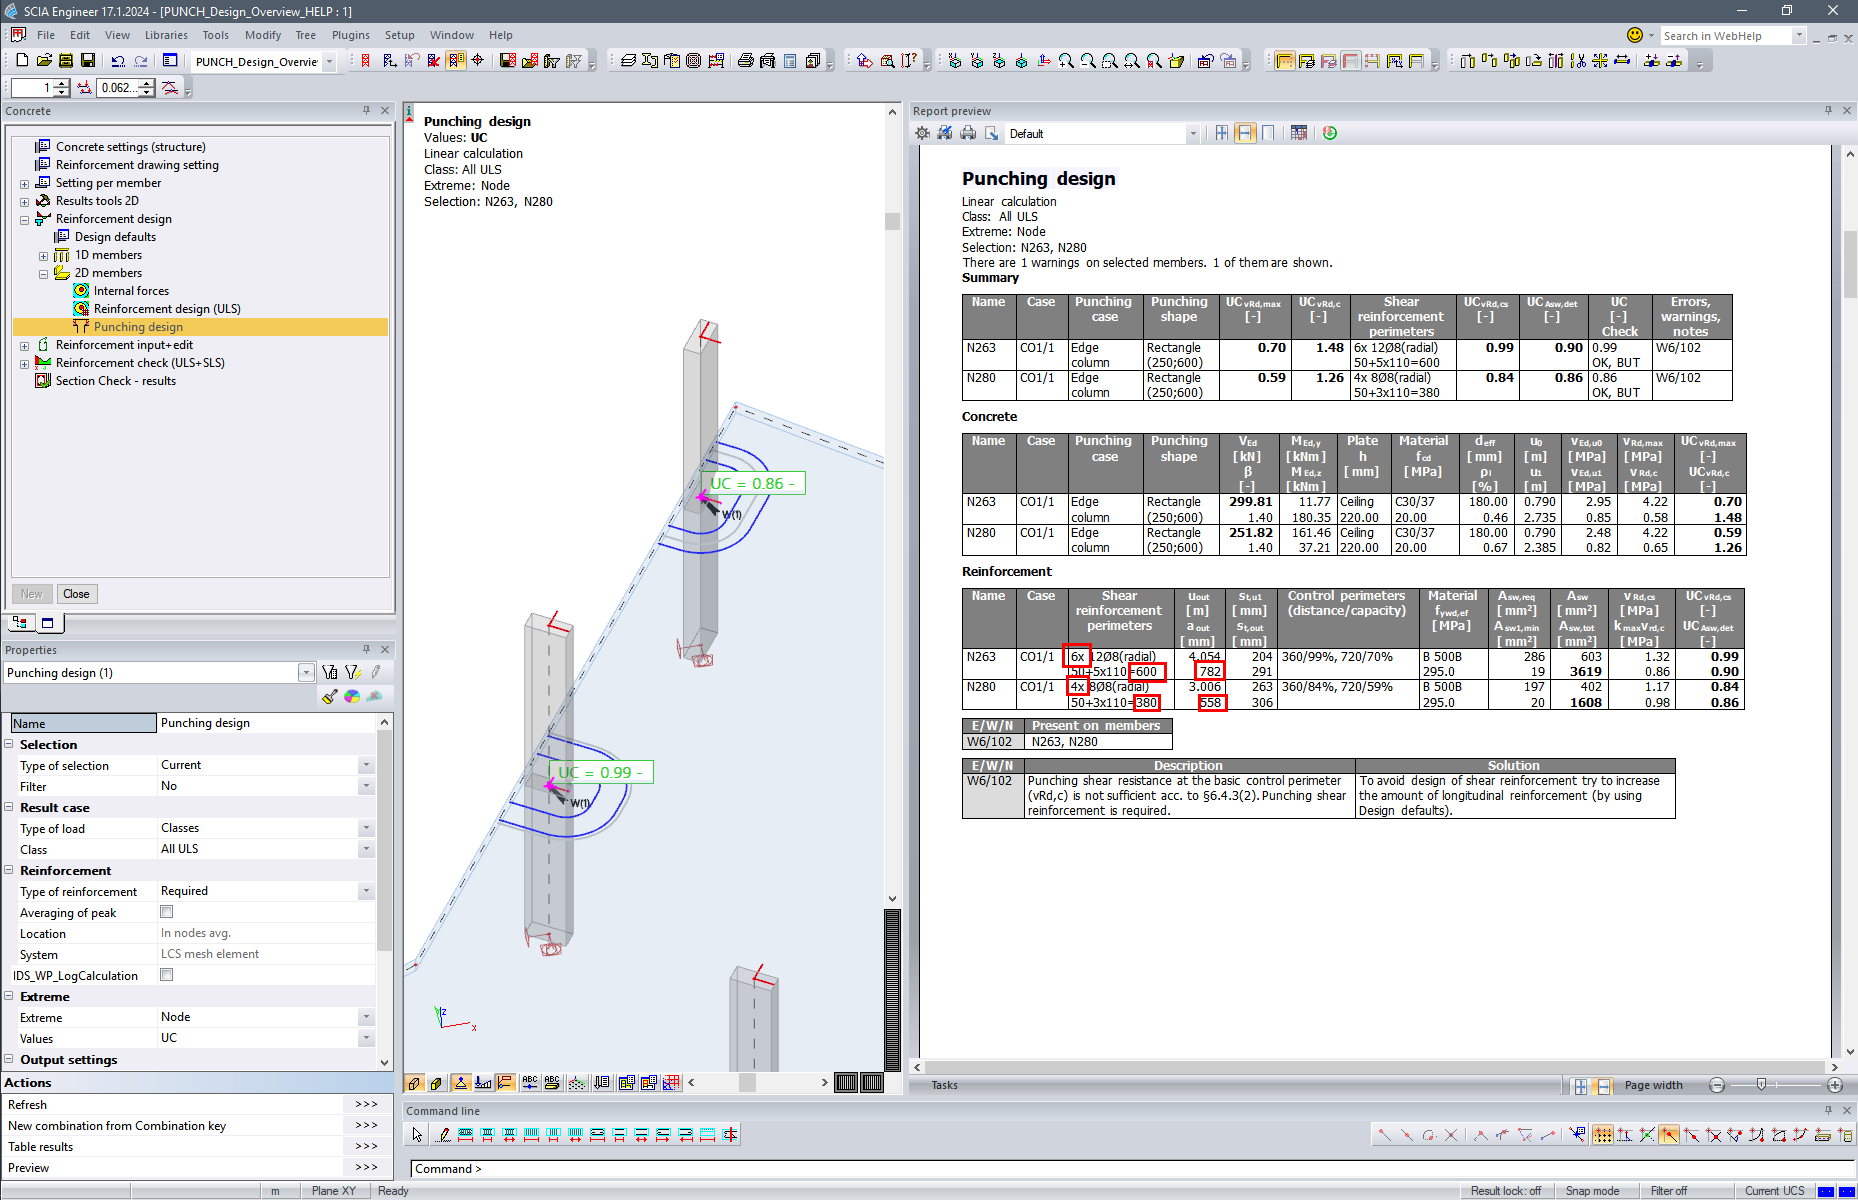This screenshot has height=1200, width=1858.
Task: Adjust the report zoom slider
Action: pyautogui.click(x=1761, y=1085)
